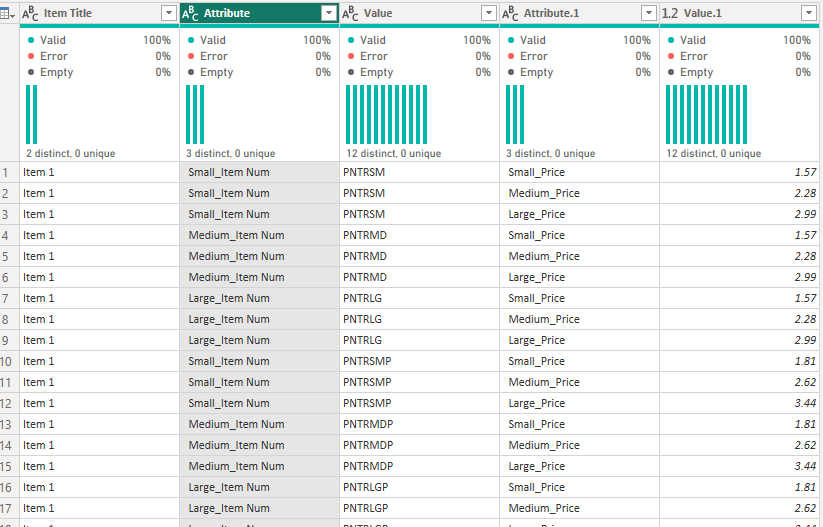
Task: Click the Attribute column distribution chart
Action: pyautogui.click(x=195, y=114)
